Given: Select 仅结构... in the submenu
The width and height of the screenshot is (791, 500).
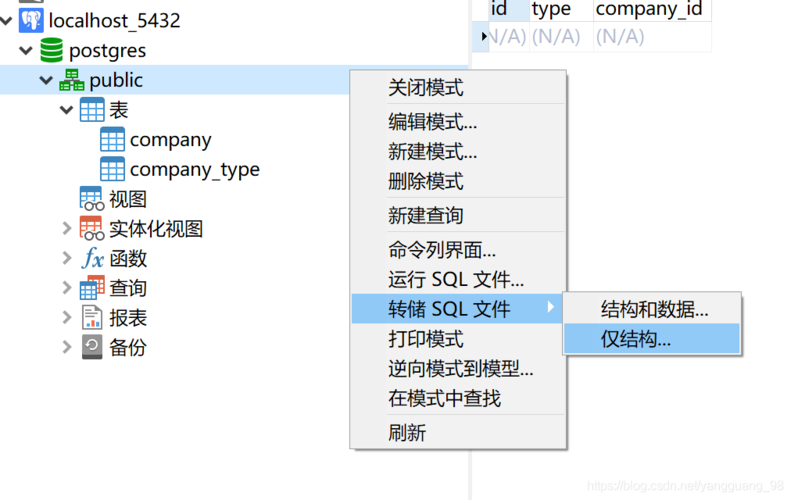Looking at the screenshot, I should pos(652,339).
